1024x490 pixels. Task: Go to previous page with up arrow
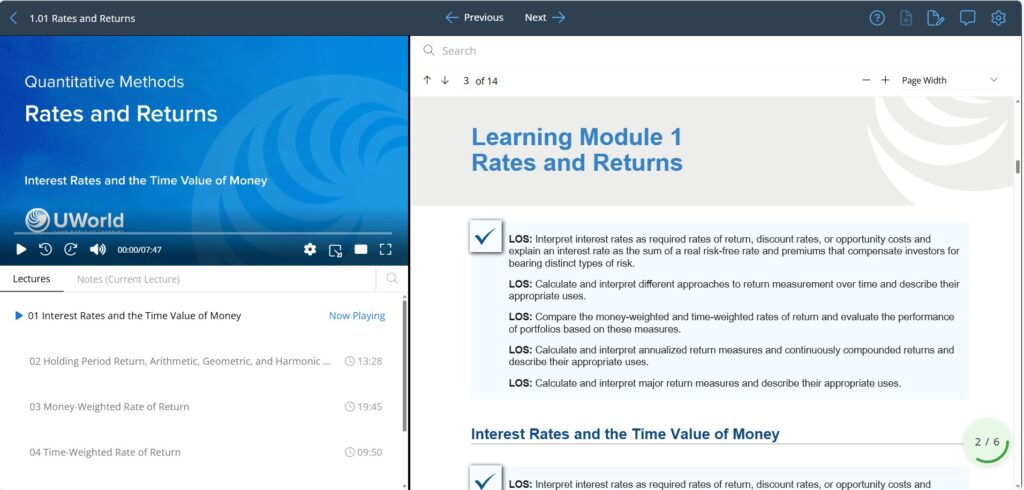pyautogui.click(x=427, y=80)
